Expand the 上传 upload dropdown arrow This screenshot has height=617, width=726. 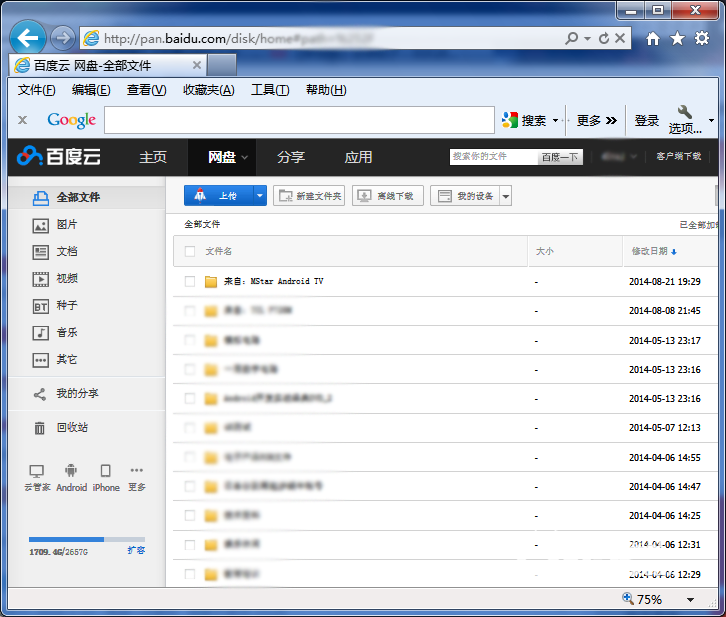260,196
